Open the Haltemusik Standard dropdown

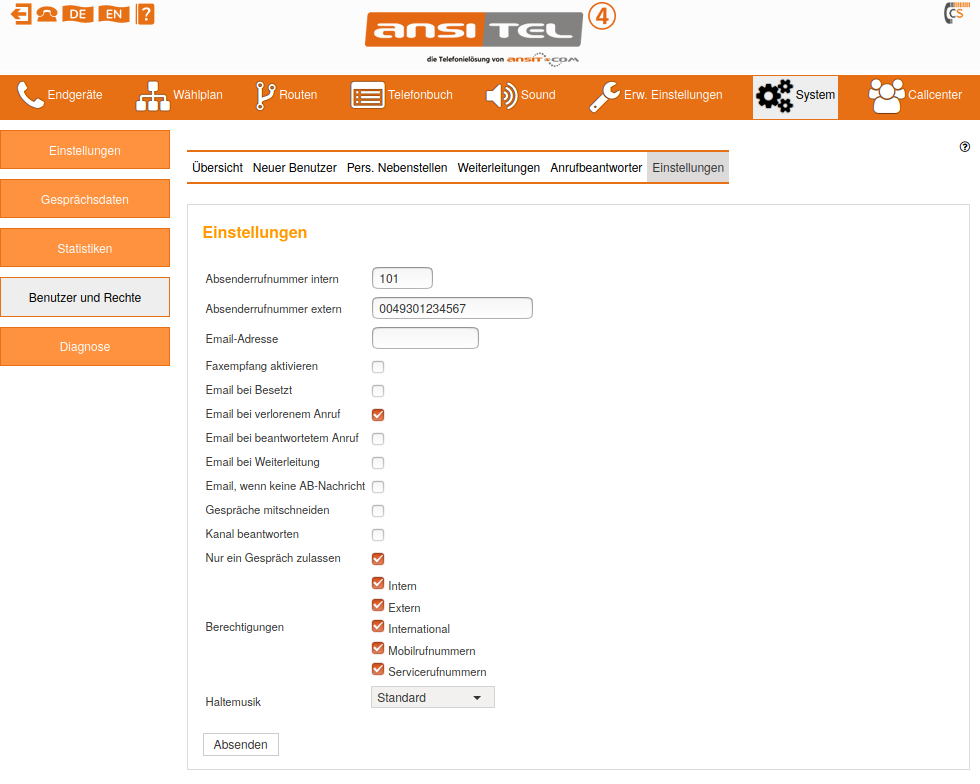coord(432,698)
